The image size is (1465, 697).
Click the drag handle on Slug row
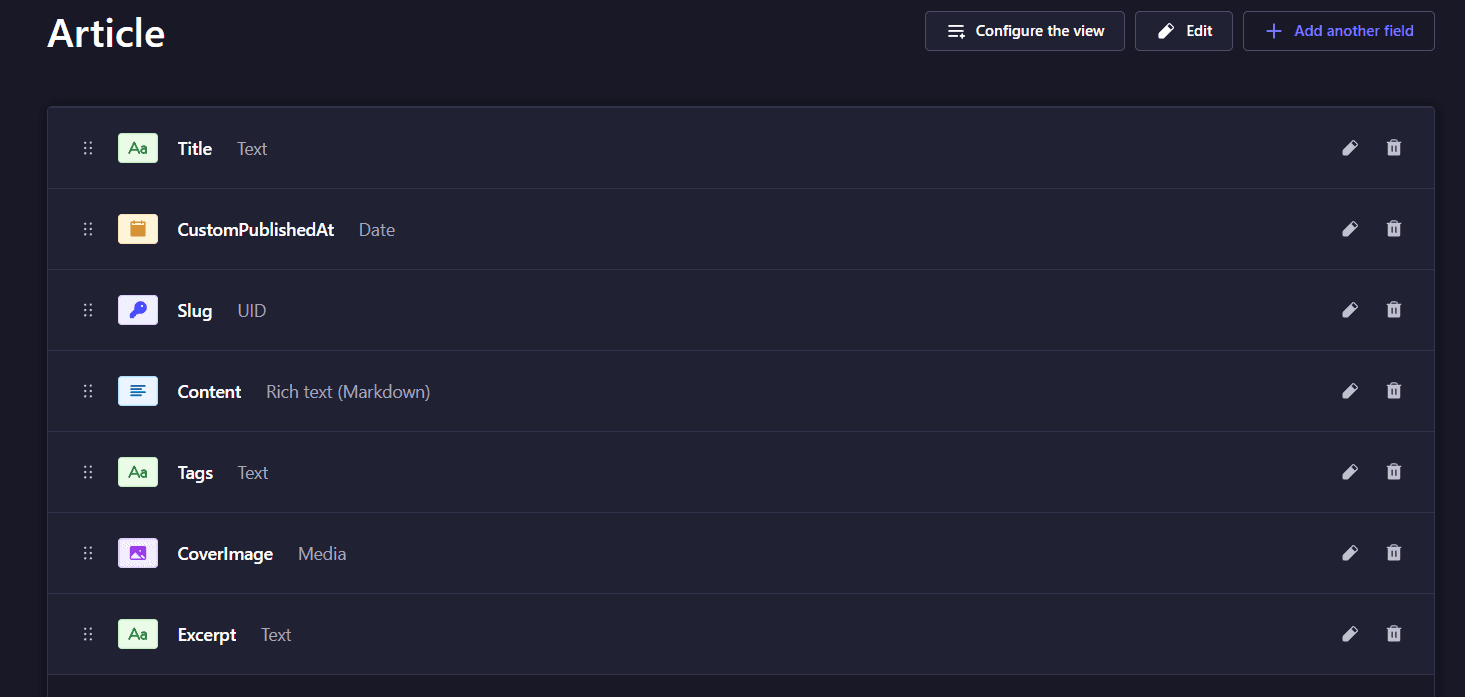click(88, 310)
